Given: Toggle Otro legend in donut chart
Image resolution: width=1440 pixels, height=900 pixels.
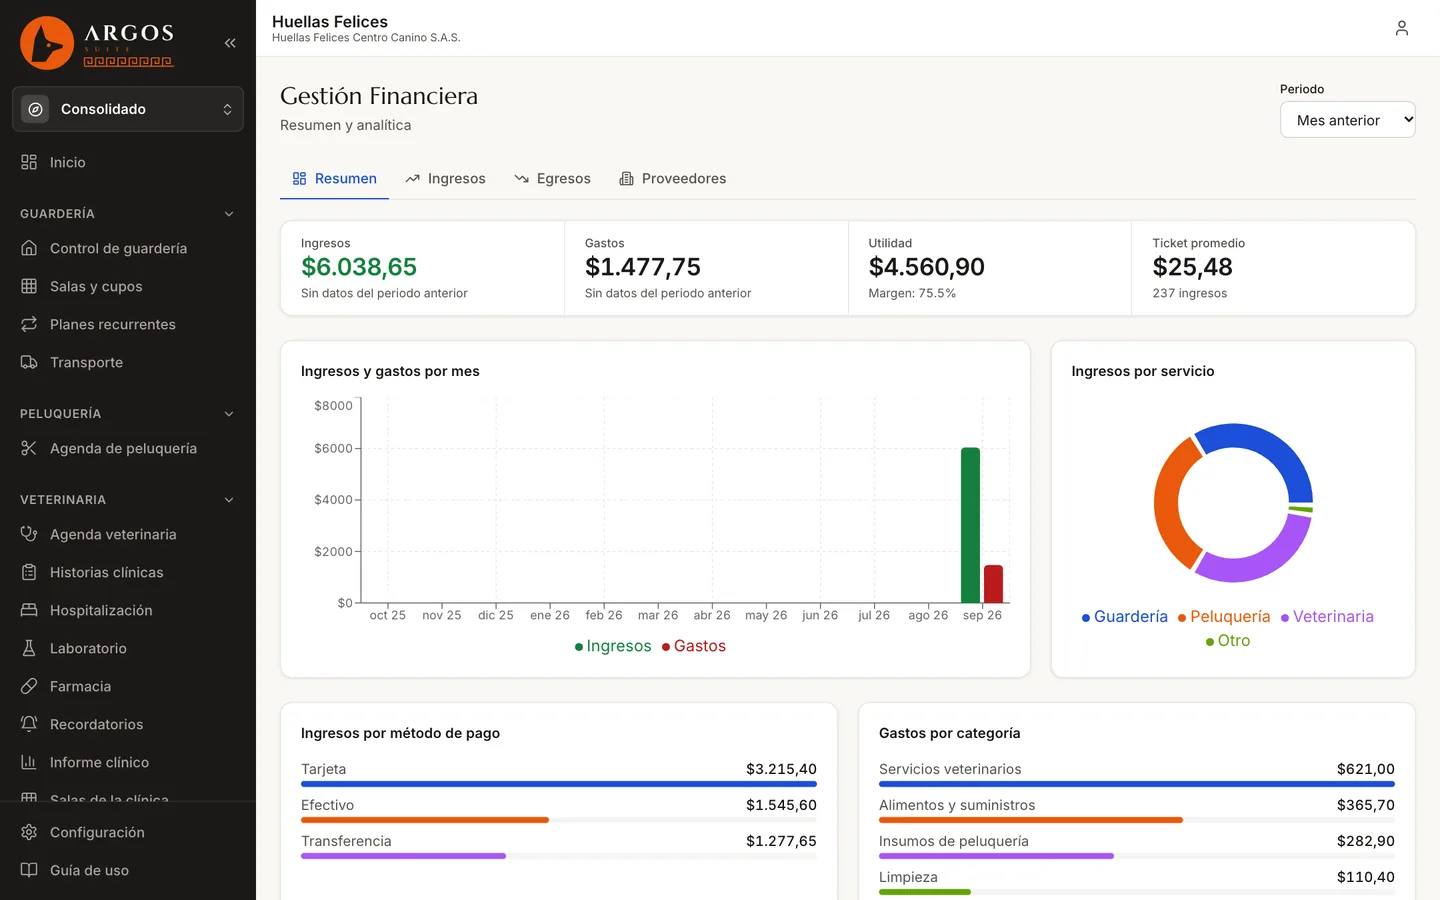Looking at the screenshot, I should tap(1228, 641).
